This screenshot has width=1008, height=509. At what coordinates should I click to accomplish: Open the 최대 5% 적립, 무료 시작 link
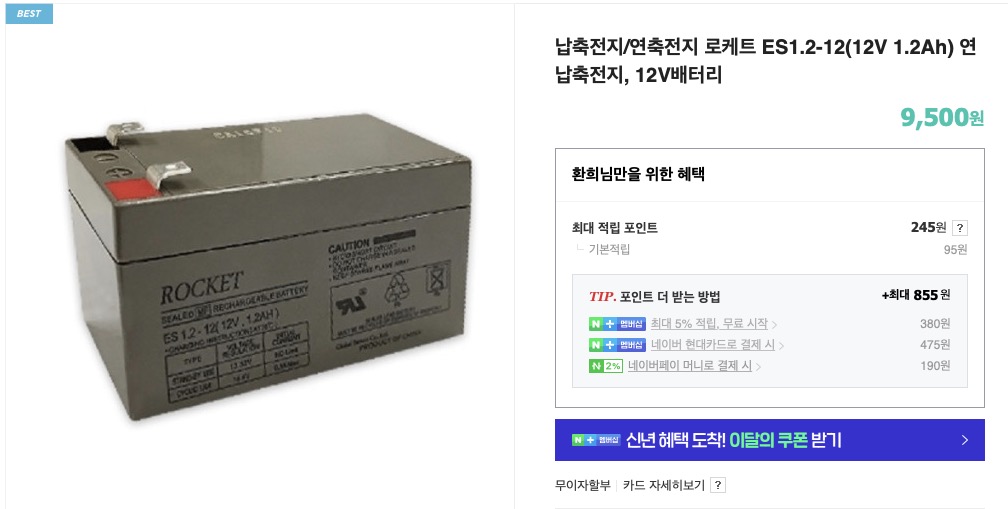[x=710, y=324]
